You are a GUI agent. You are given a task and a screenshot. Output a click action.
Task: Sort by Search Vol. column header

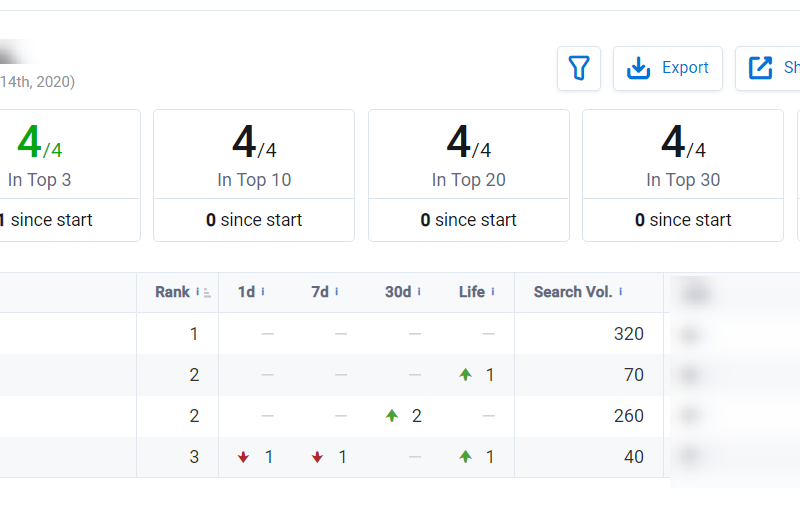coord(572,292)
